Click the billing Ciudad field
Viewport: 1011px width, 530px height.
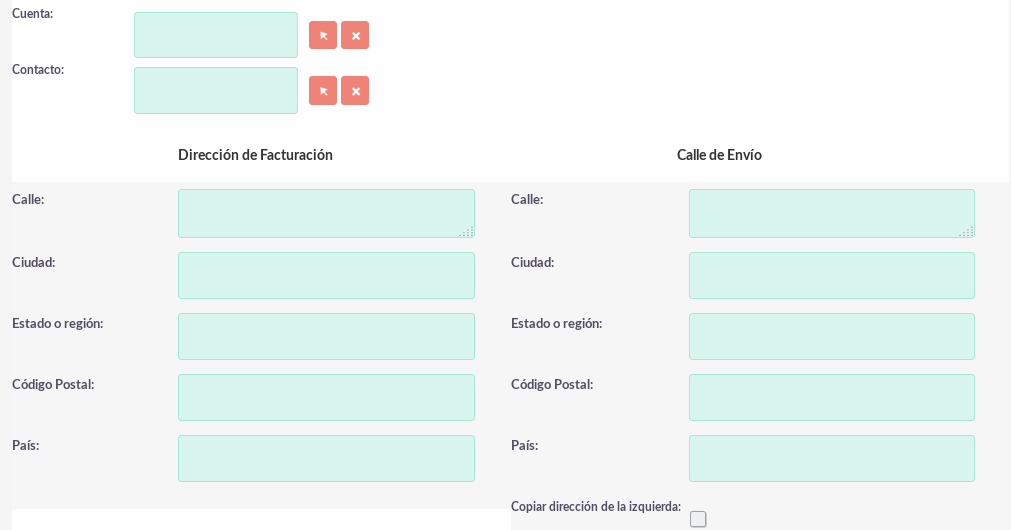tap(326, 275)
